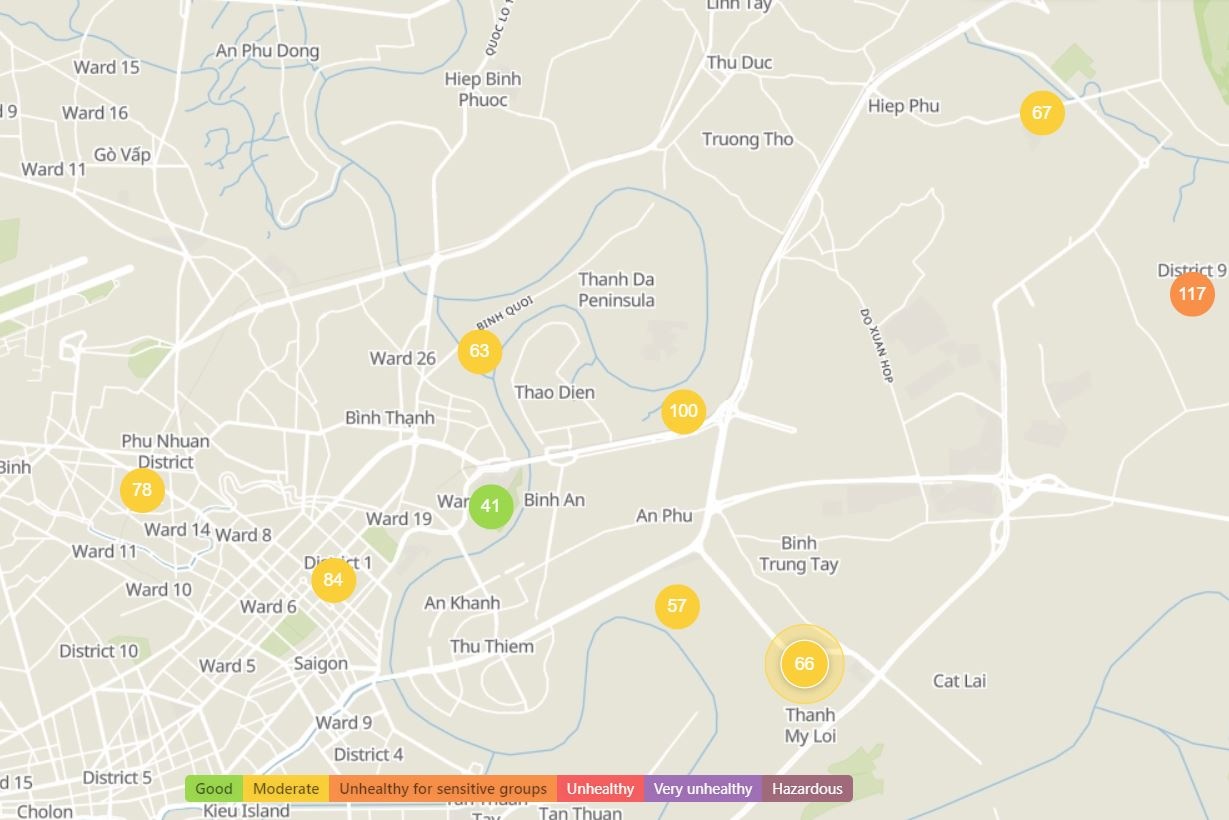Select the Hazardous legend swatch
The width and height of the screenshot is (1229, 820).
pyautogui.click(x=807, y=789)
